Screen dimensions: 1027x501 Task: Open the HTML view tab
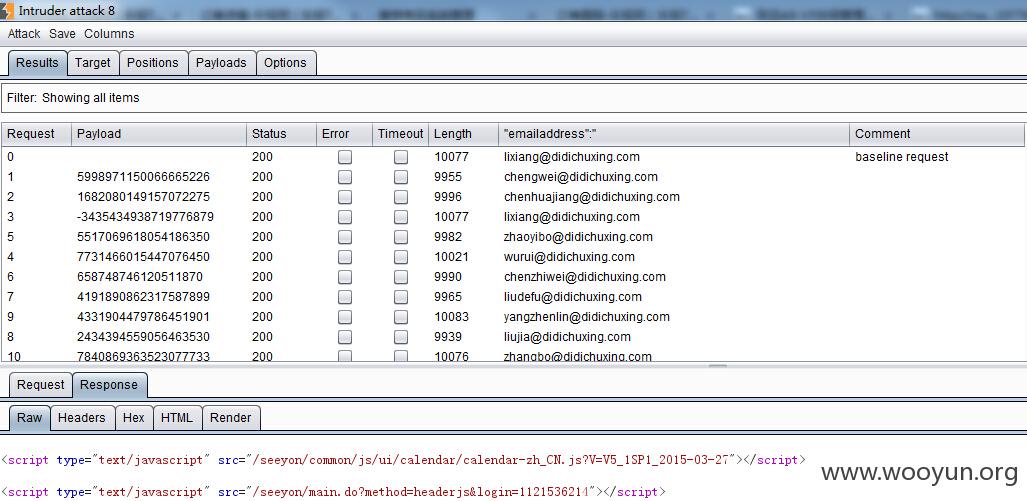[x=177, y=418]
